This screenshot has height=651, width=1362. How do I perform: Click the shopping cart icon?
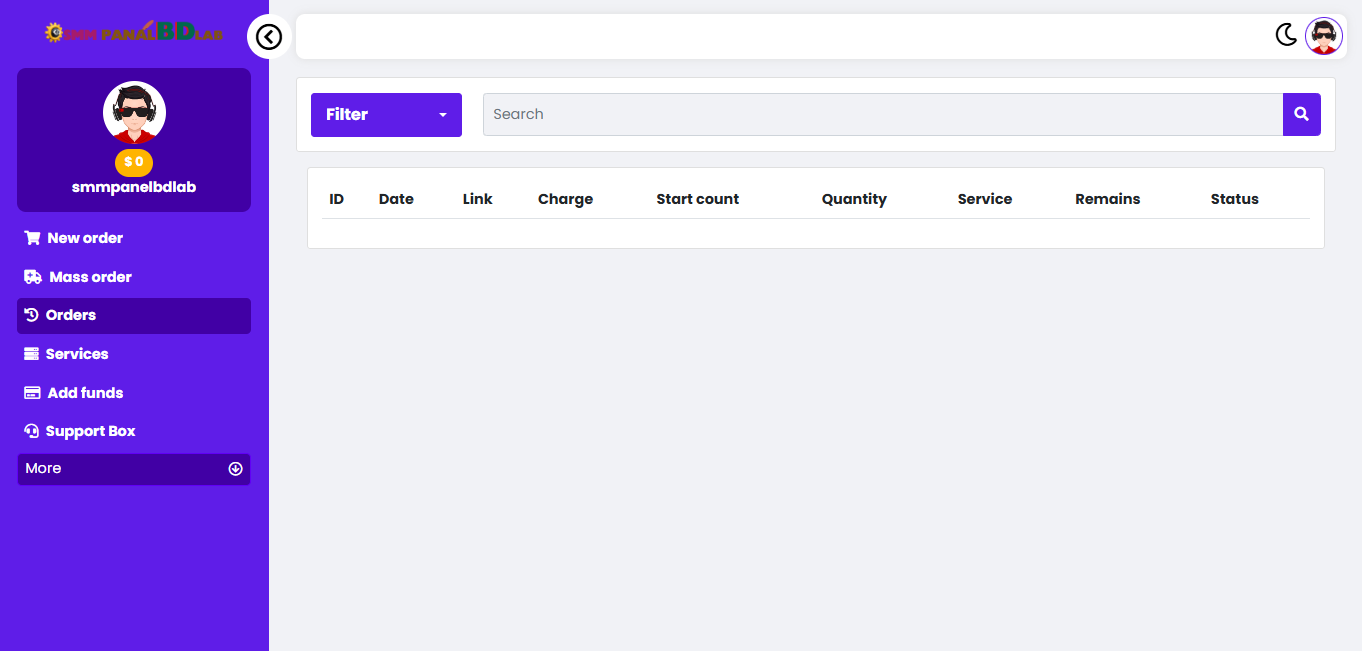(32, 238)
